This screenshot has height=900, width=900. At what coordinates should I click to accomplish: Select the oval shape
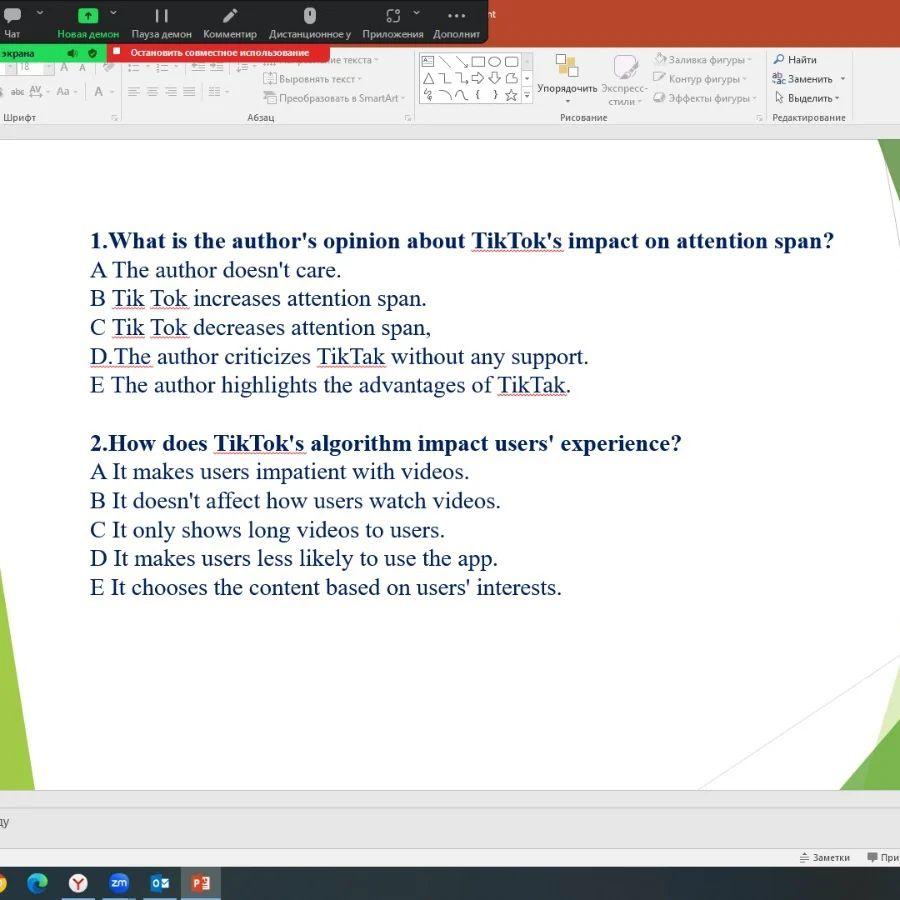[x=494, y=61]
